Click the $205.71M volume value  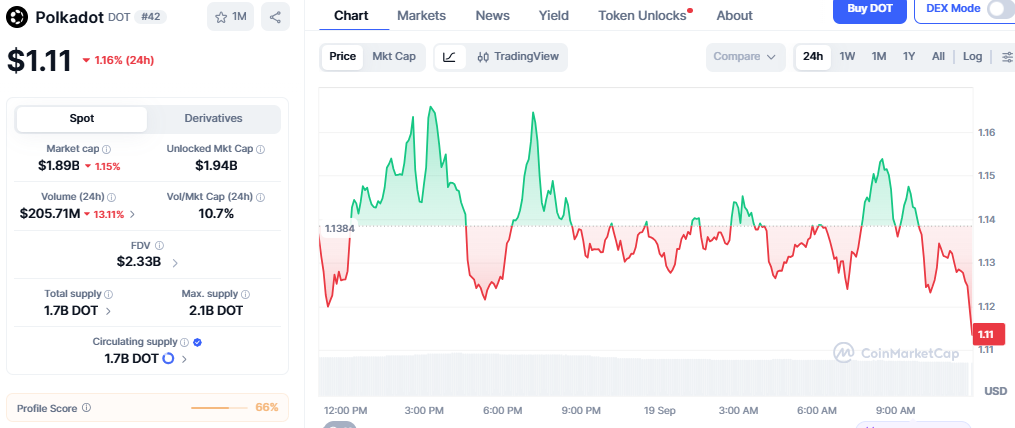tap(50, 214)
